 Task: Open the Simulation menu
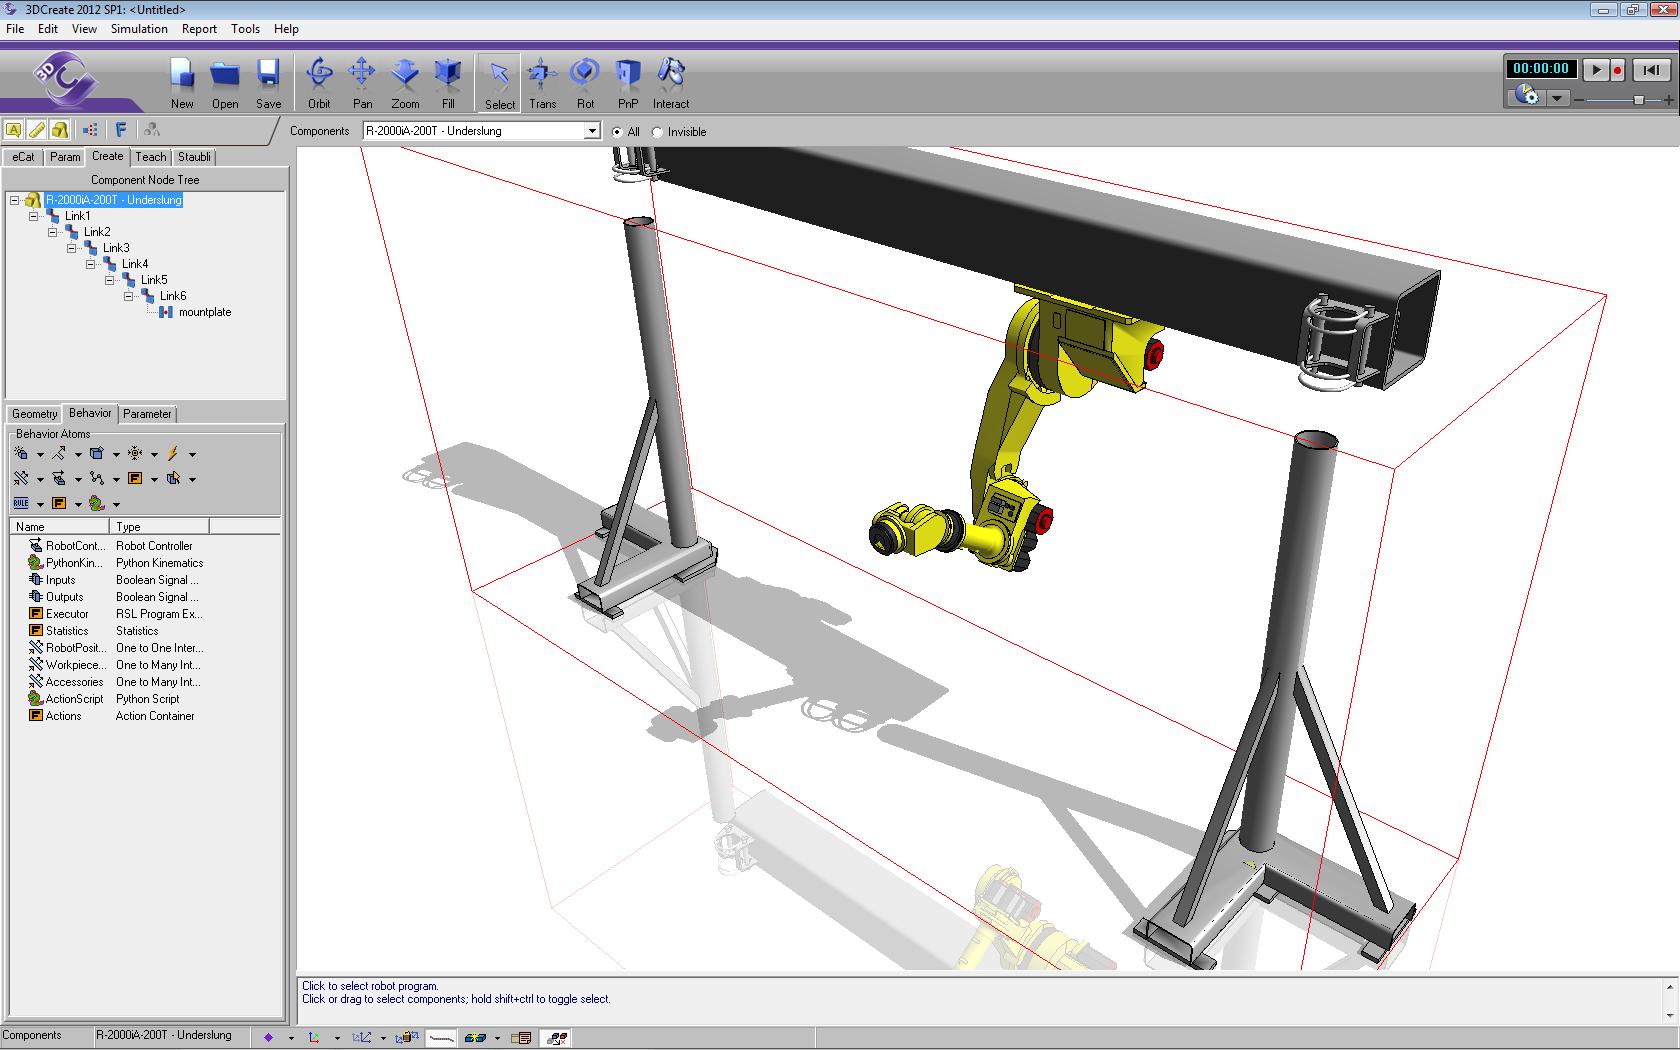coord(139,29)
